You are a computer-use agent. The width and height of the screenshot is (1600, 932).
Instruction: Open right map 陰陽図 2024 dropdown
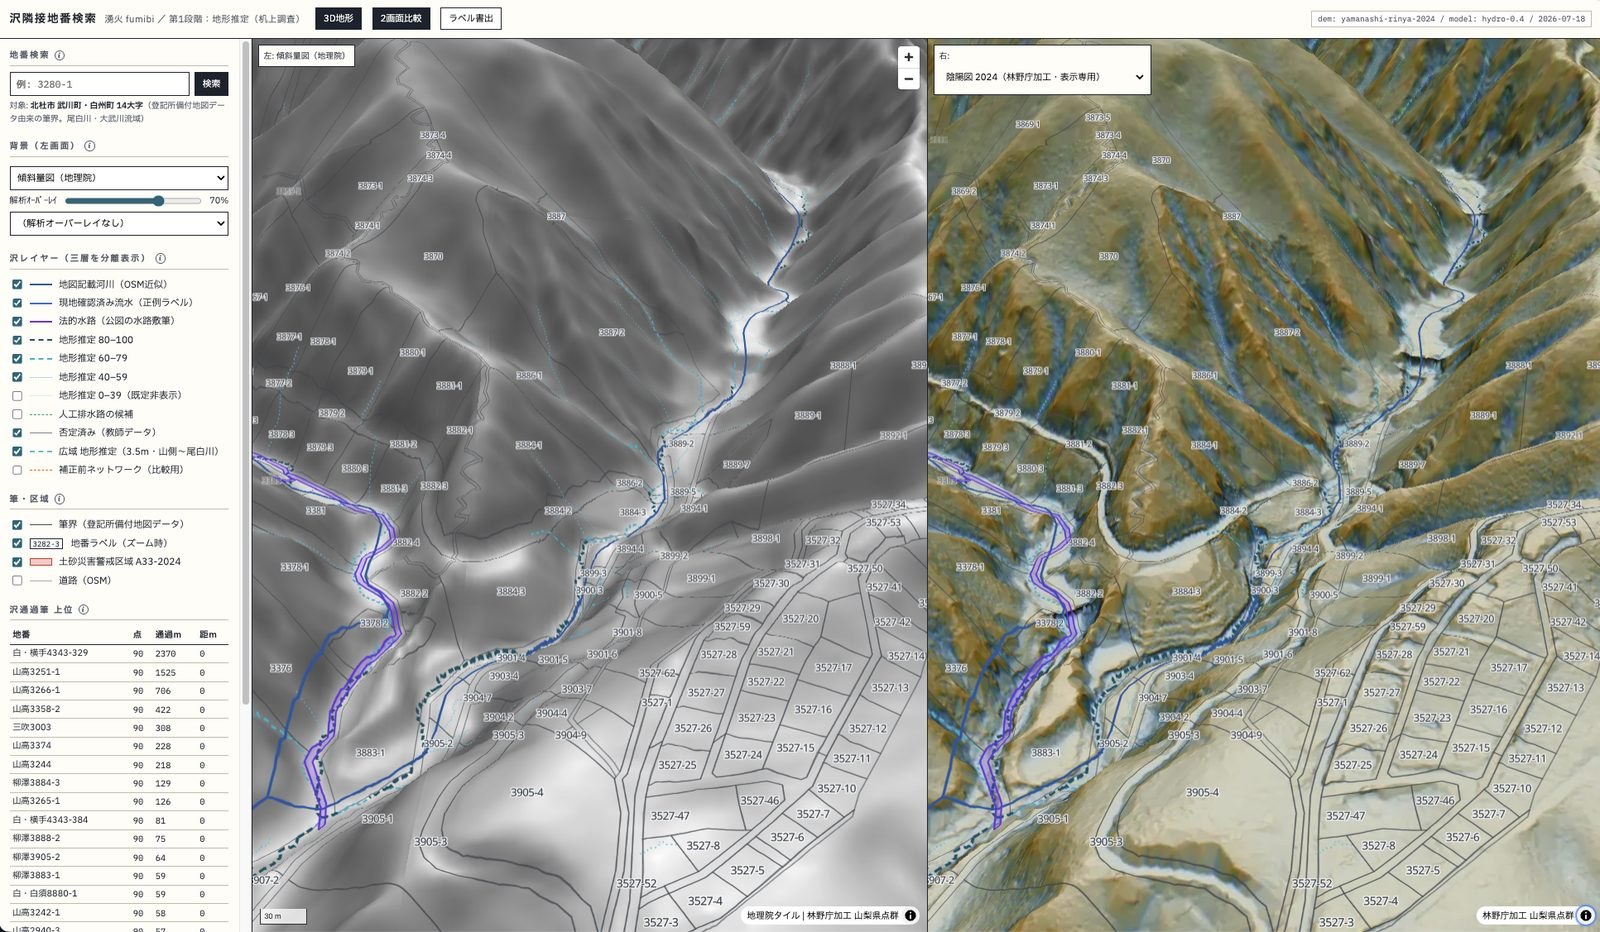coord(1042,77)
